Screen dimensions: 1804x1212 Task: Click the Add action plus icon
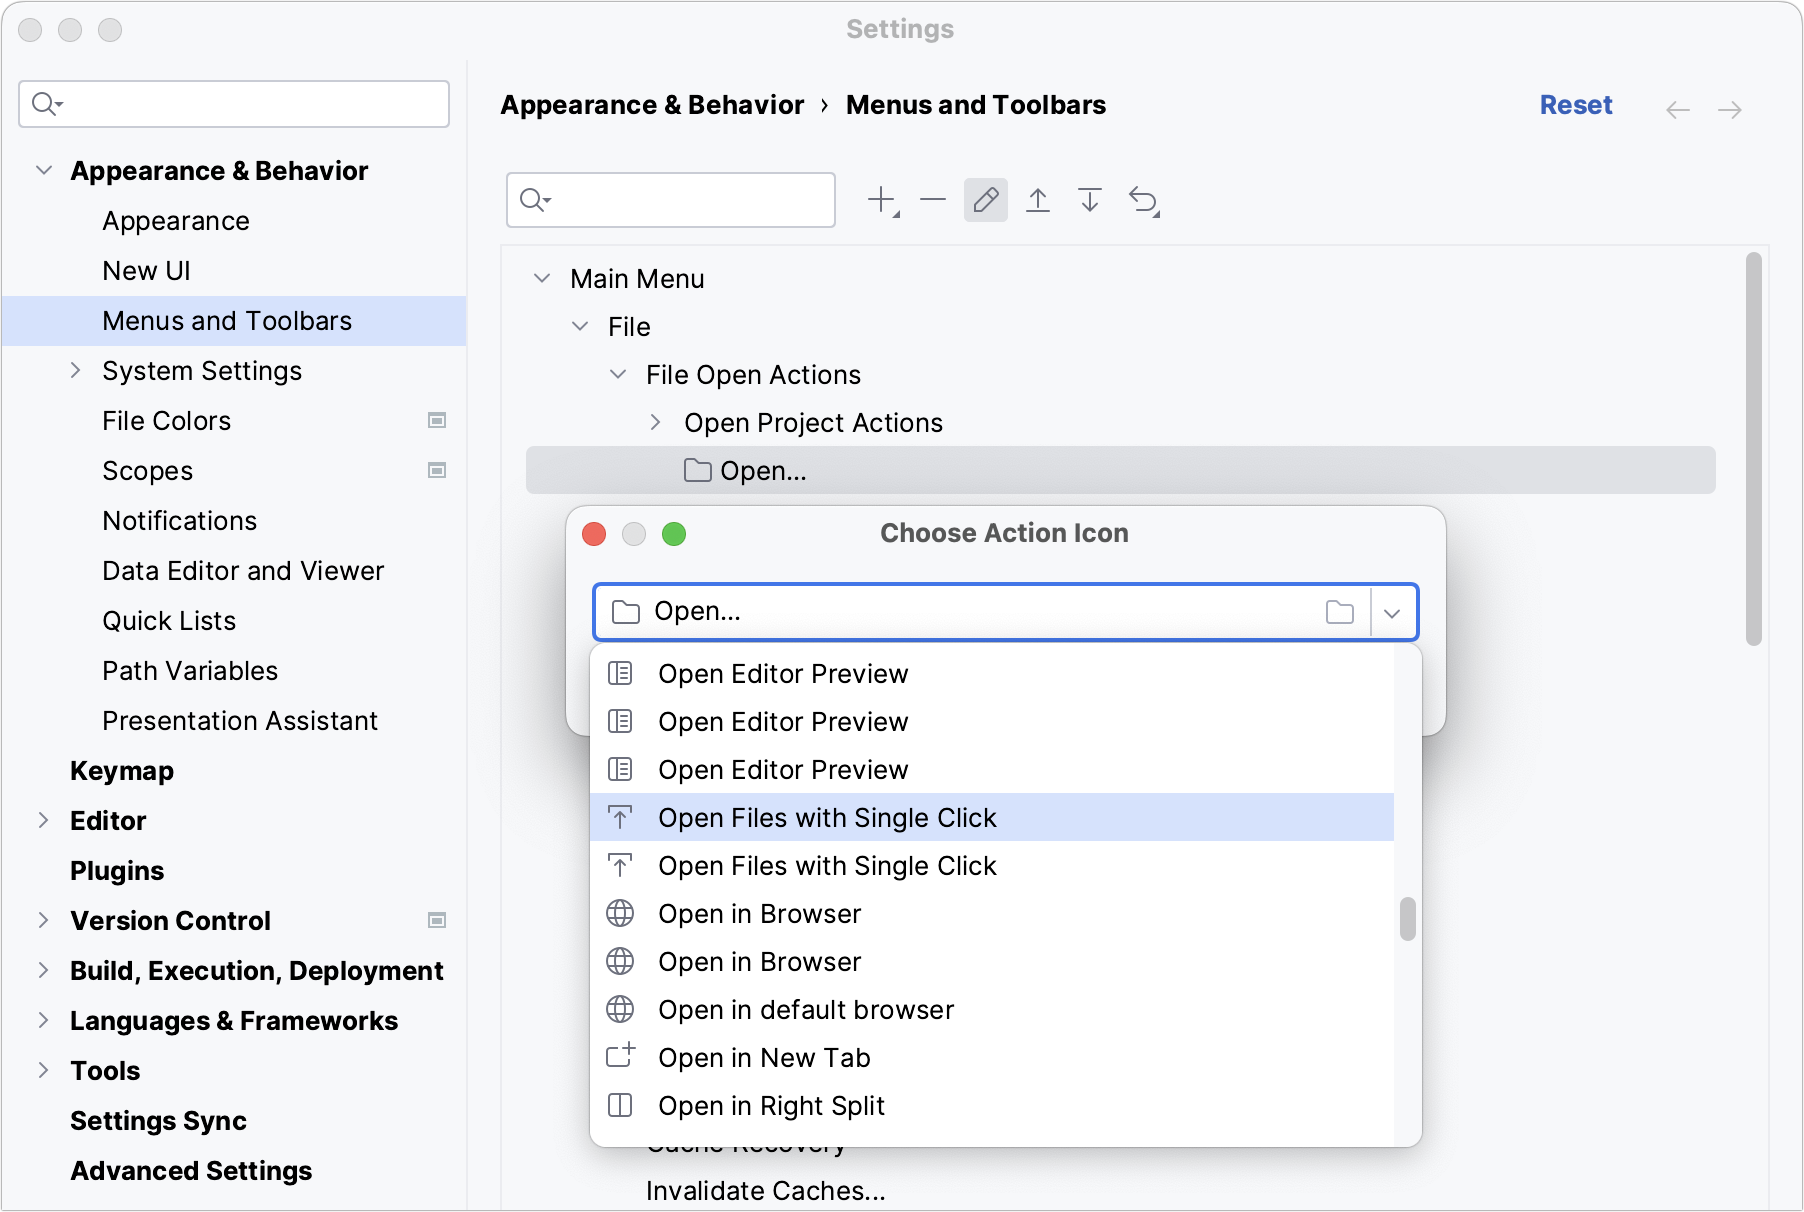(882, 200)
